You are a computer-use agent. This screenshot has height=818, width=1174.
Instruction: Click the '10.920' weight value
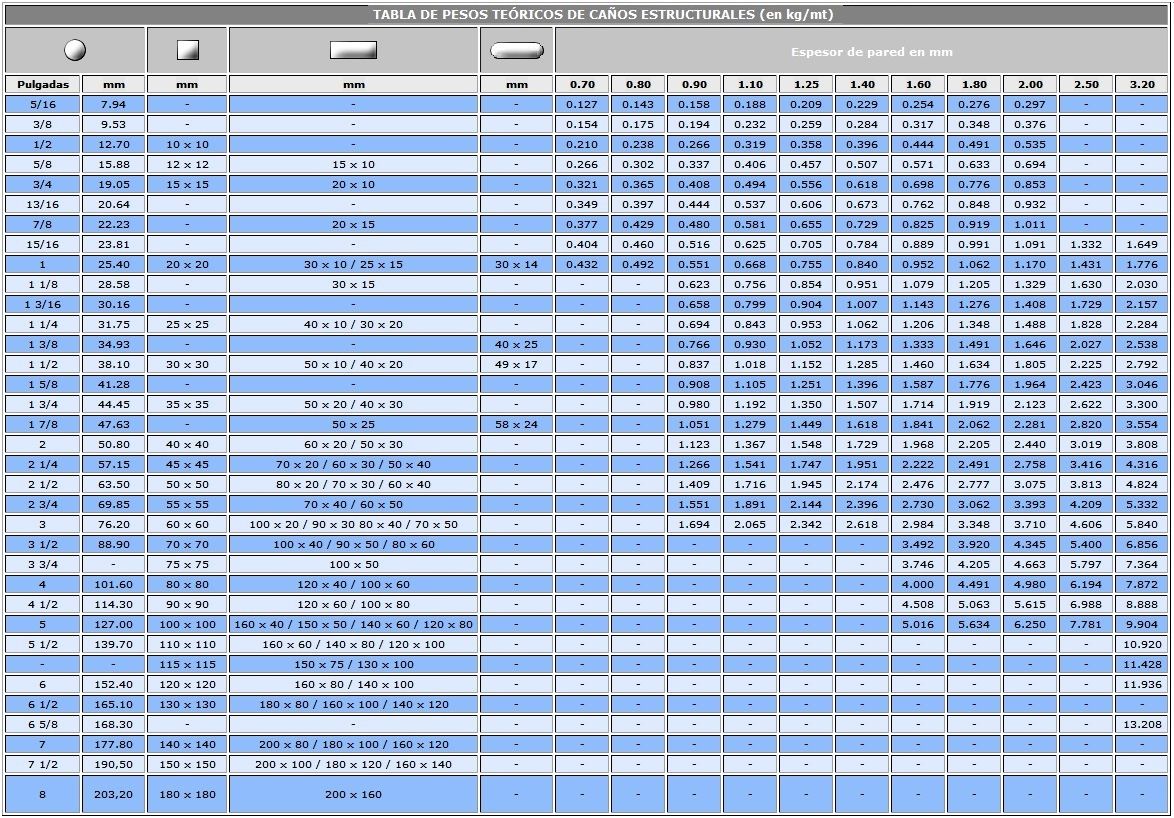coord(1142,644)
